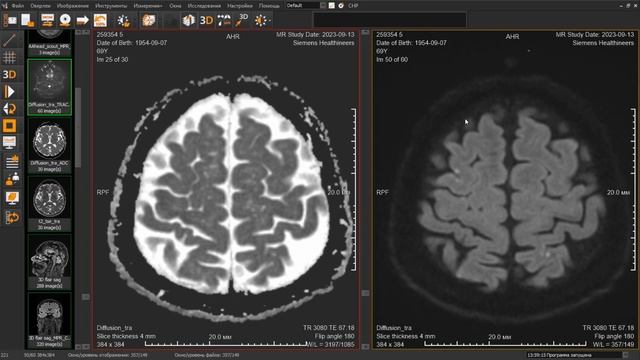The image size is (640, 360).
Task: Click the flip/rotate icon in left sidebar
Action: click(x=9, y=109)
